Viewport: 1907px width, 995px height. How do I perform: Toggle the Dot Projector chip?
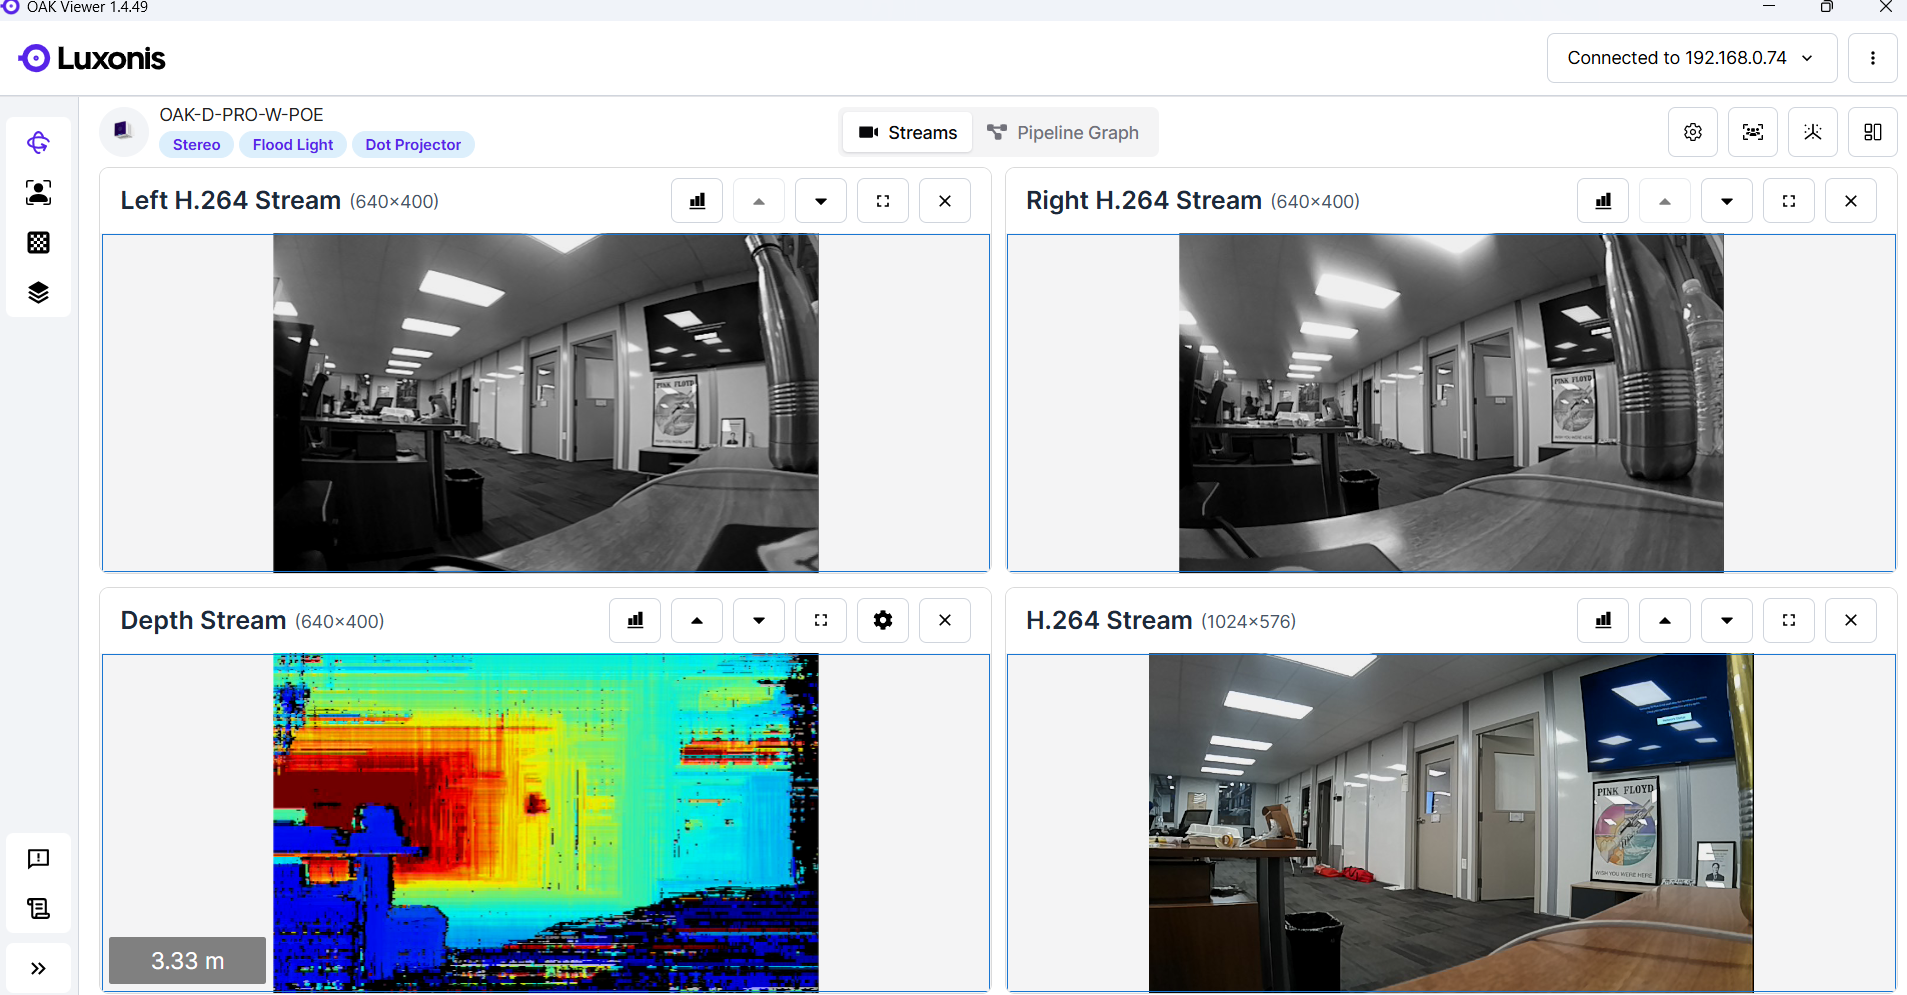[x=413, y=145]
